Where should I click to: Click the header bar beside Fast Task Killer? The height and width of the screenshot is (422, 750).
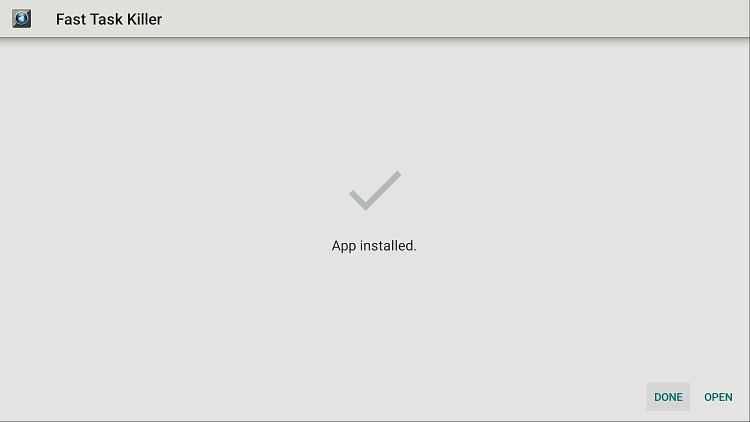click(454, 19)
